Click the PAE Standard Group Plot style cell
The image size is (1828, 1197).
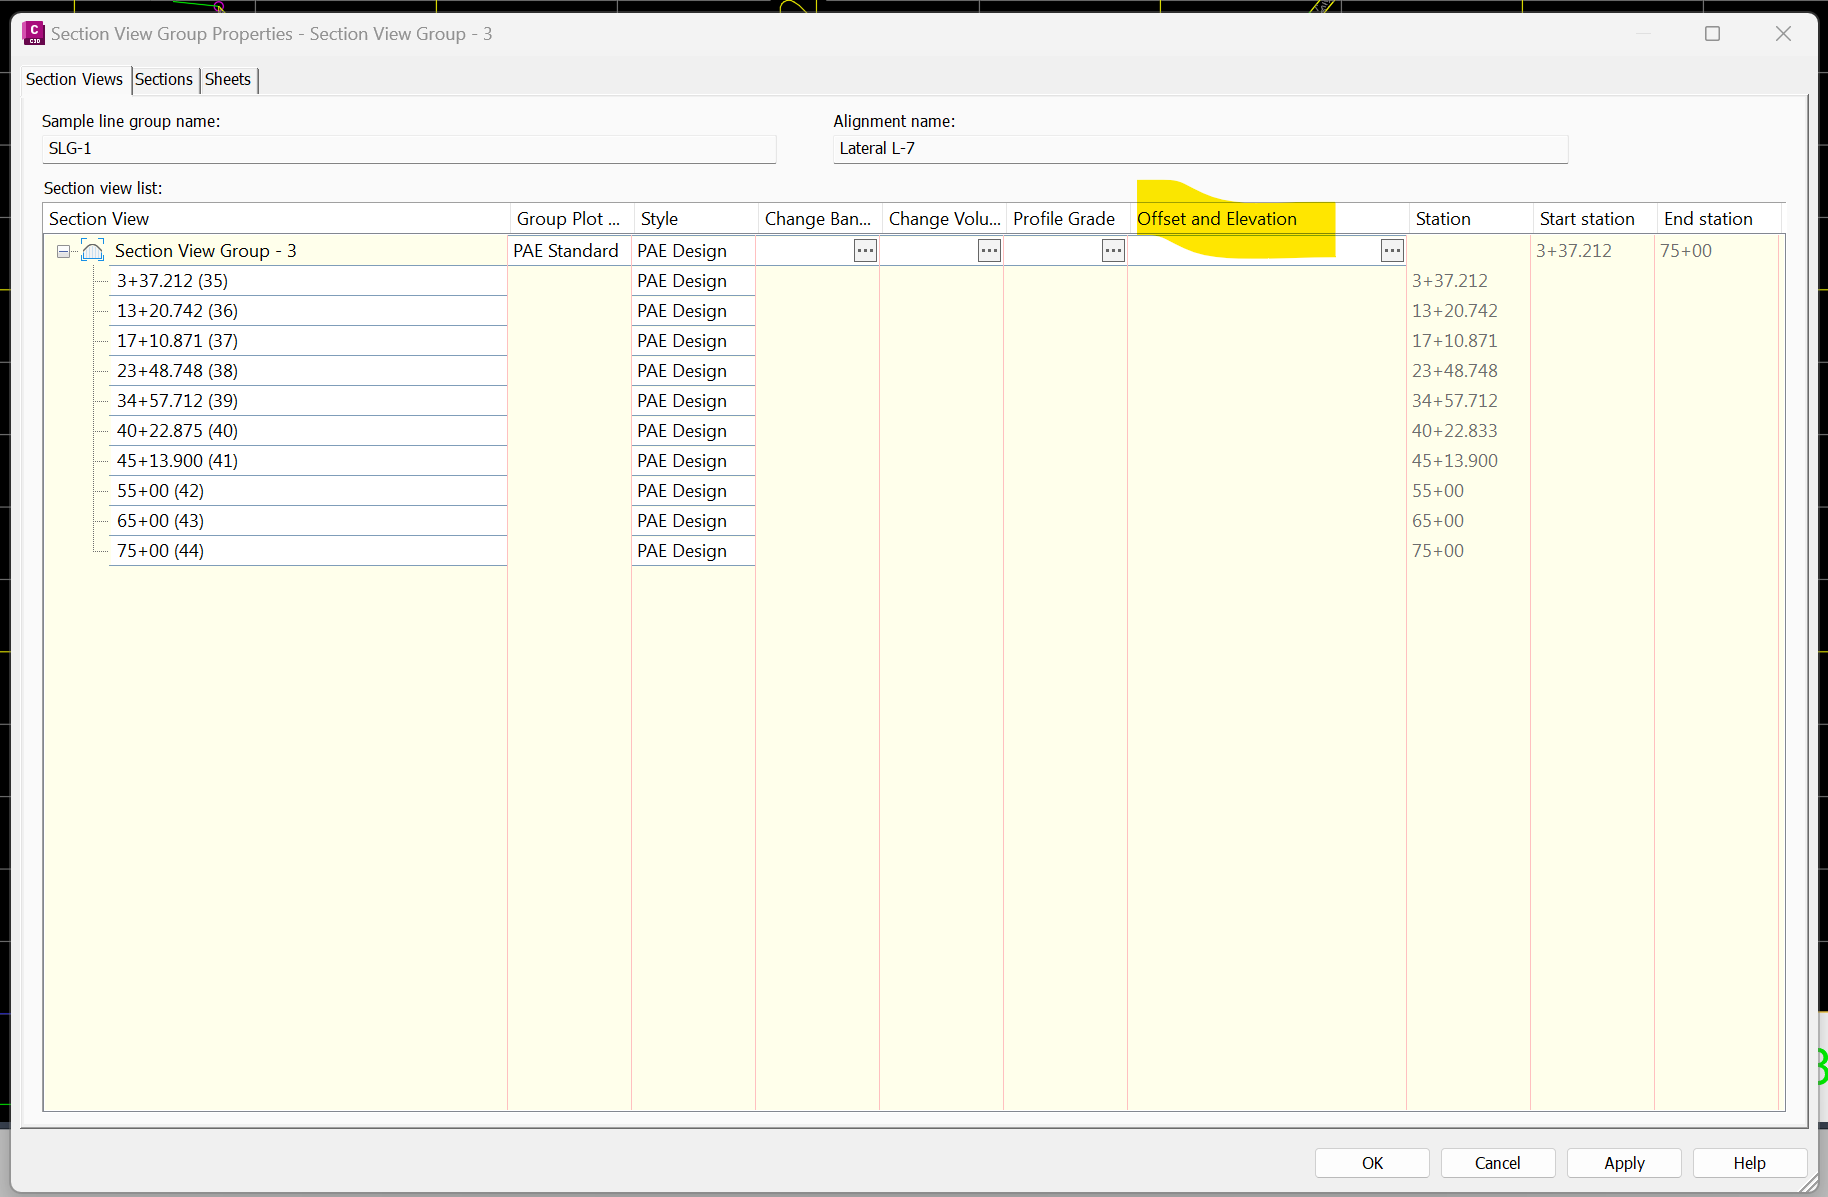(566, 250)
